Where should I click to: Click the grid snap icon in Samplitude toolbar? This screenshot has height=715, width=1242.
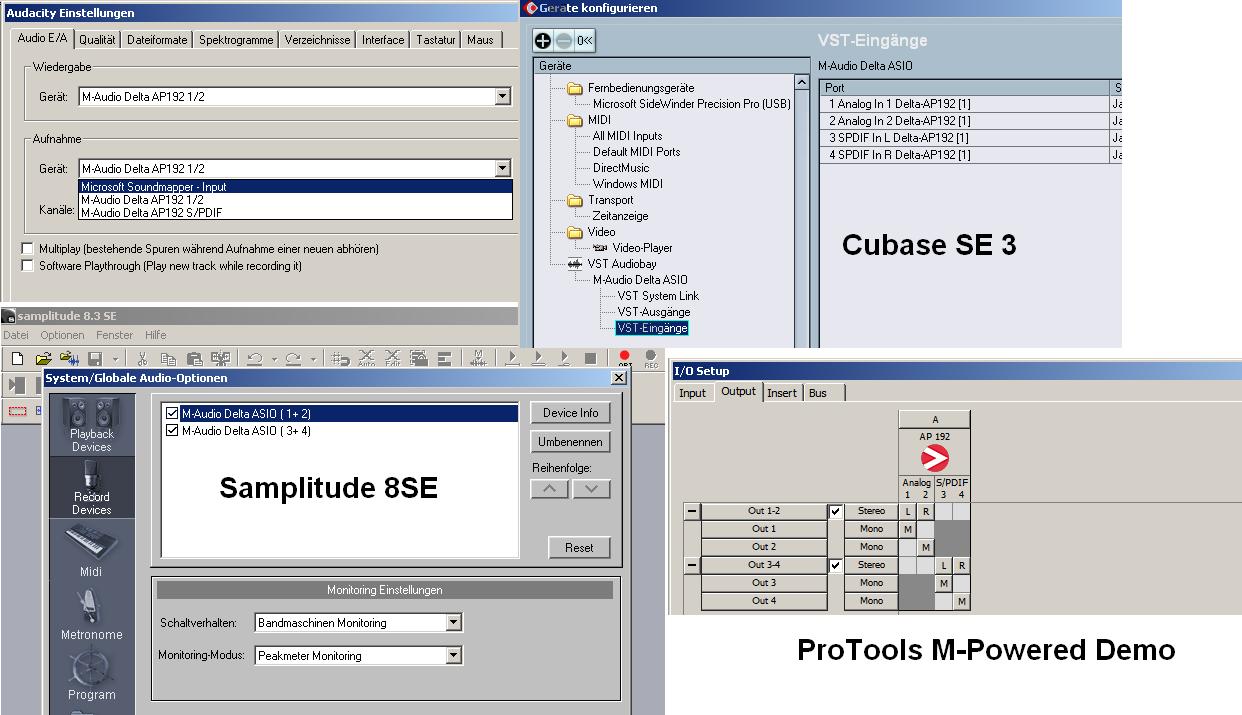tap(339, 359)
